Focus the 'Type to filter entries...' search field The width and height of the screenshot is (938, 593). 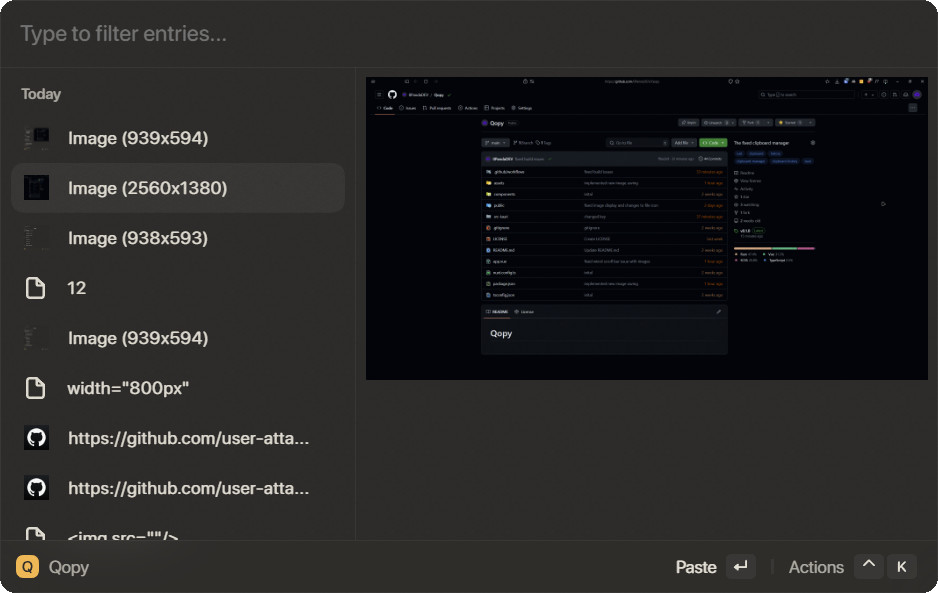point(469,34)
